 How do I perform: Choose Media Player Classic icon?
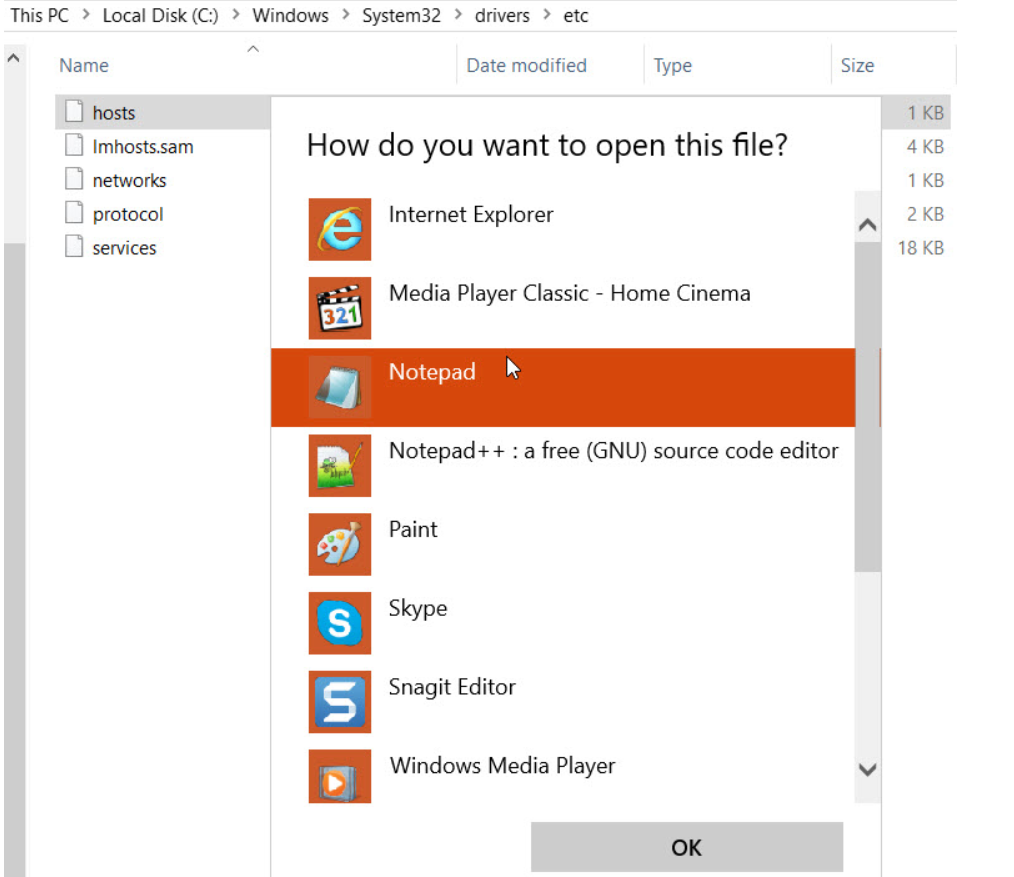pos(339,308)
